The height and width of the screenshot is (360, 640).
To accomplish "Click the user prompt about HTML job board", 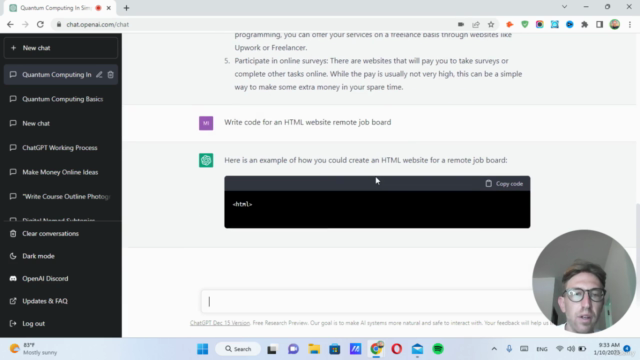I will click(307, 122).
